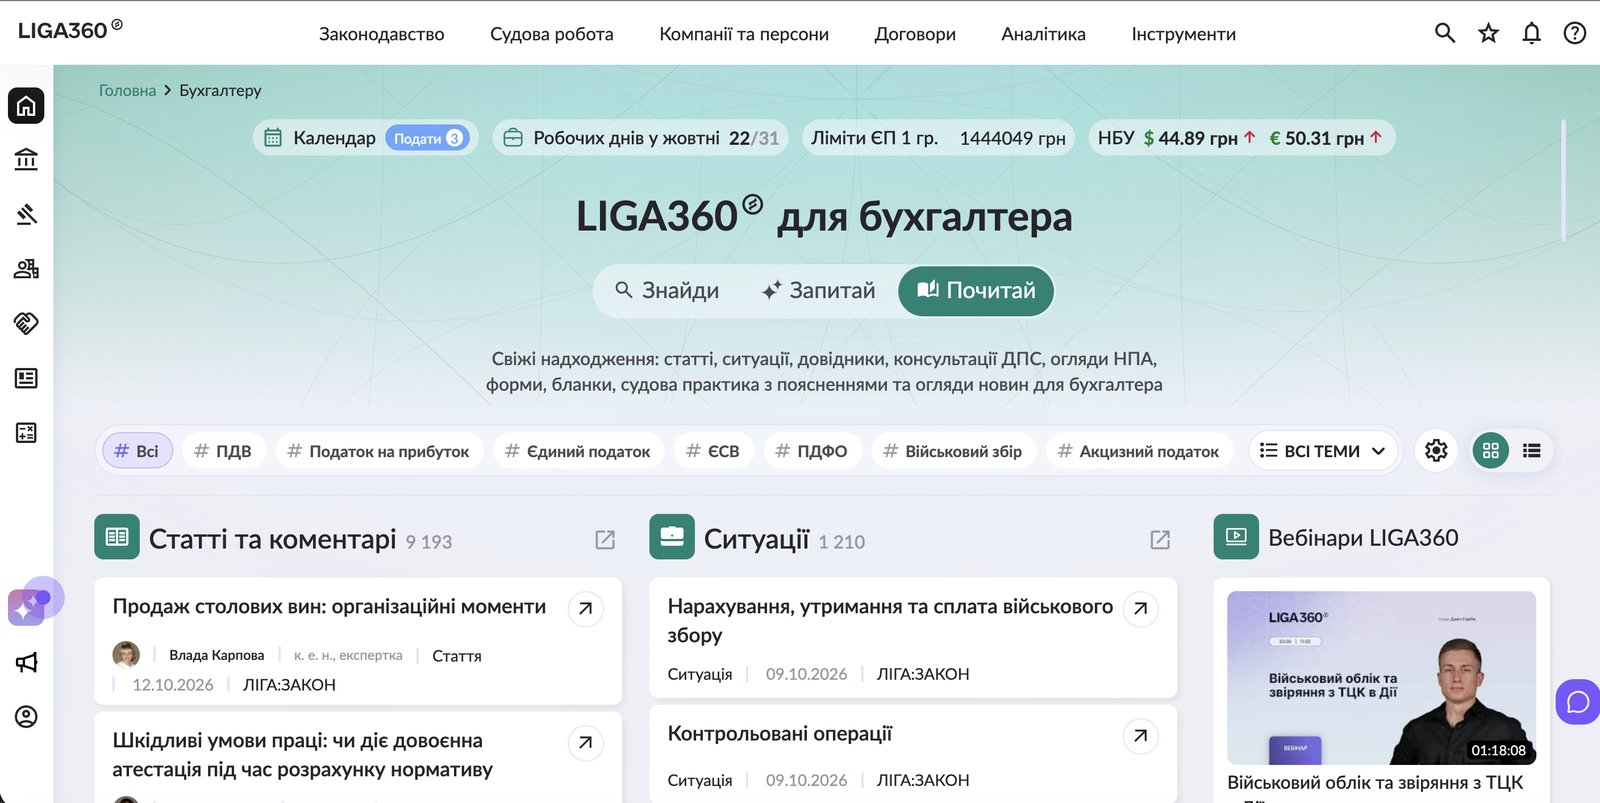1600x803 pixels.
Task: Open favorites via the star icon
Action: click(1489, 33)
